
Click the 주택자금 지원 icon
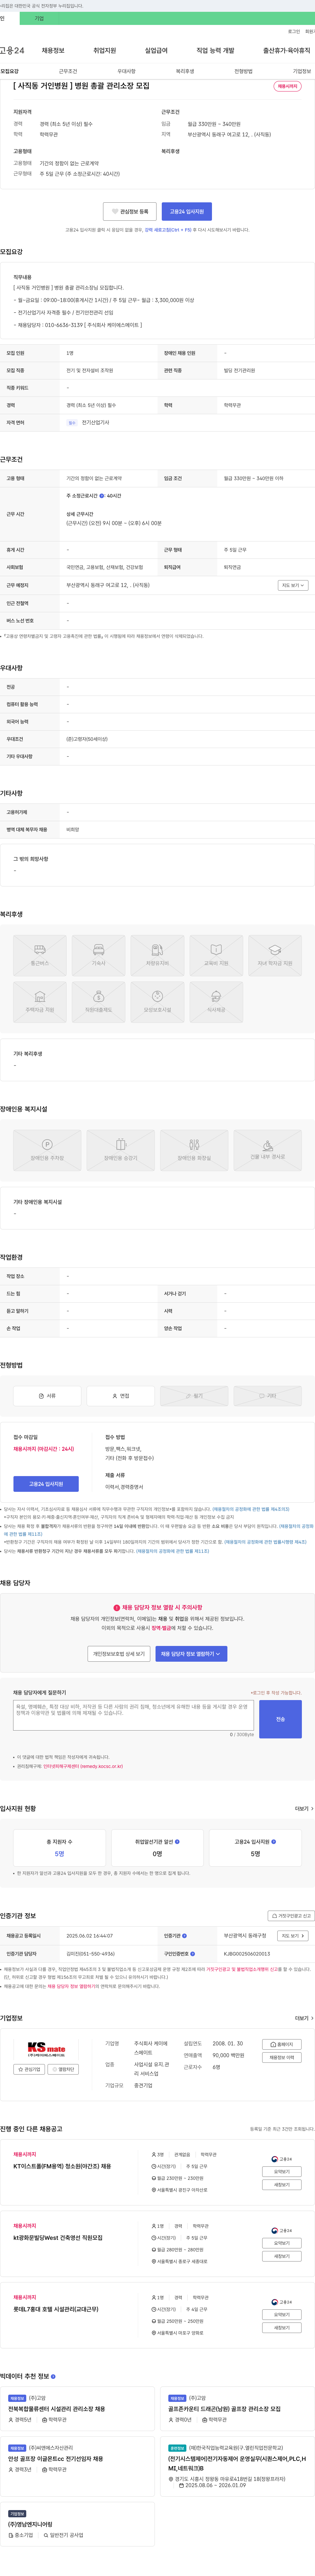coord(40,1002)
